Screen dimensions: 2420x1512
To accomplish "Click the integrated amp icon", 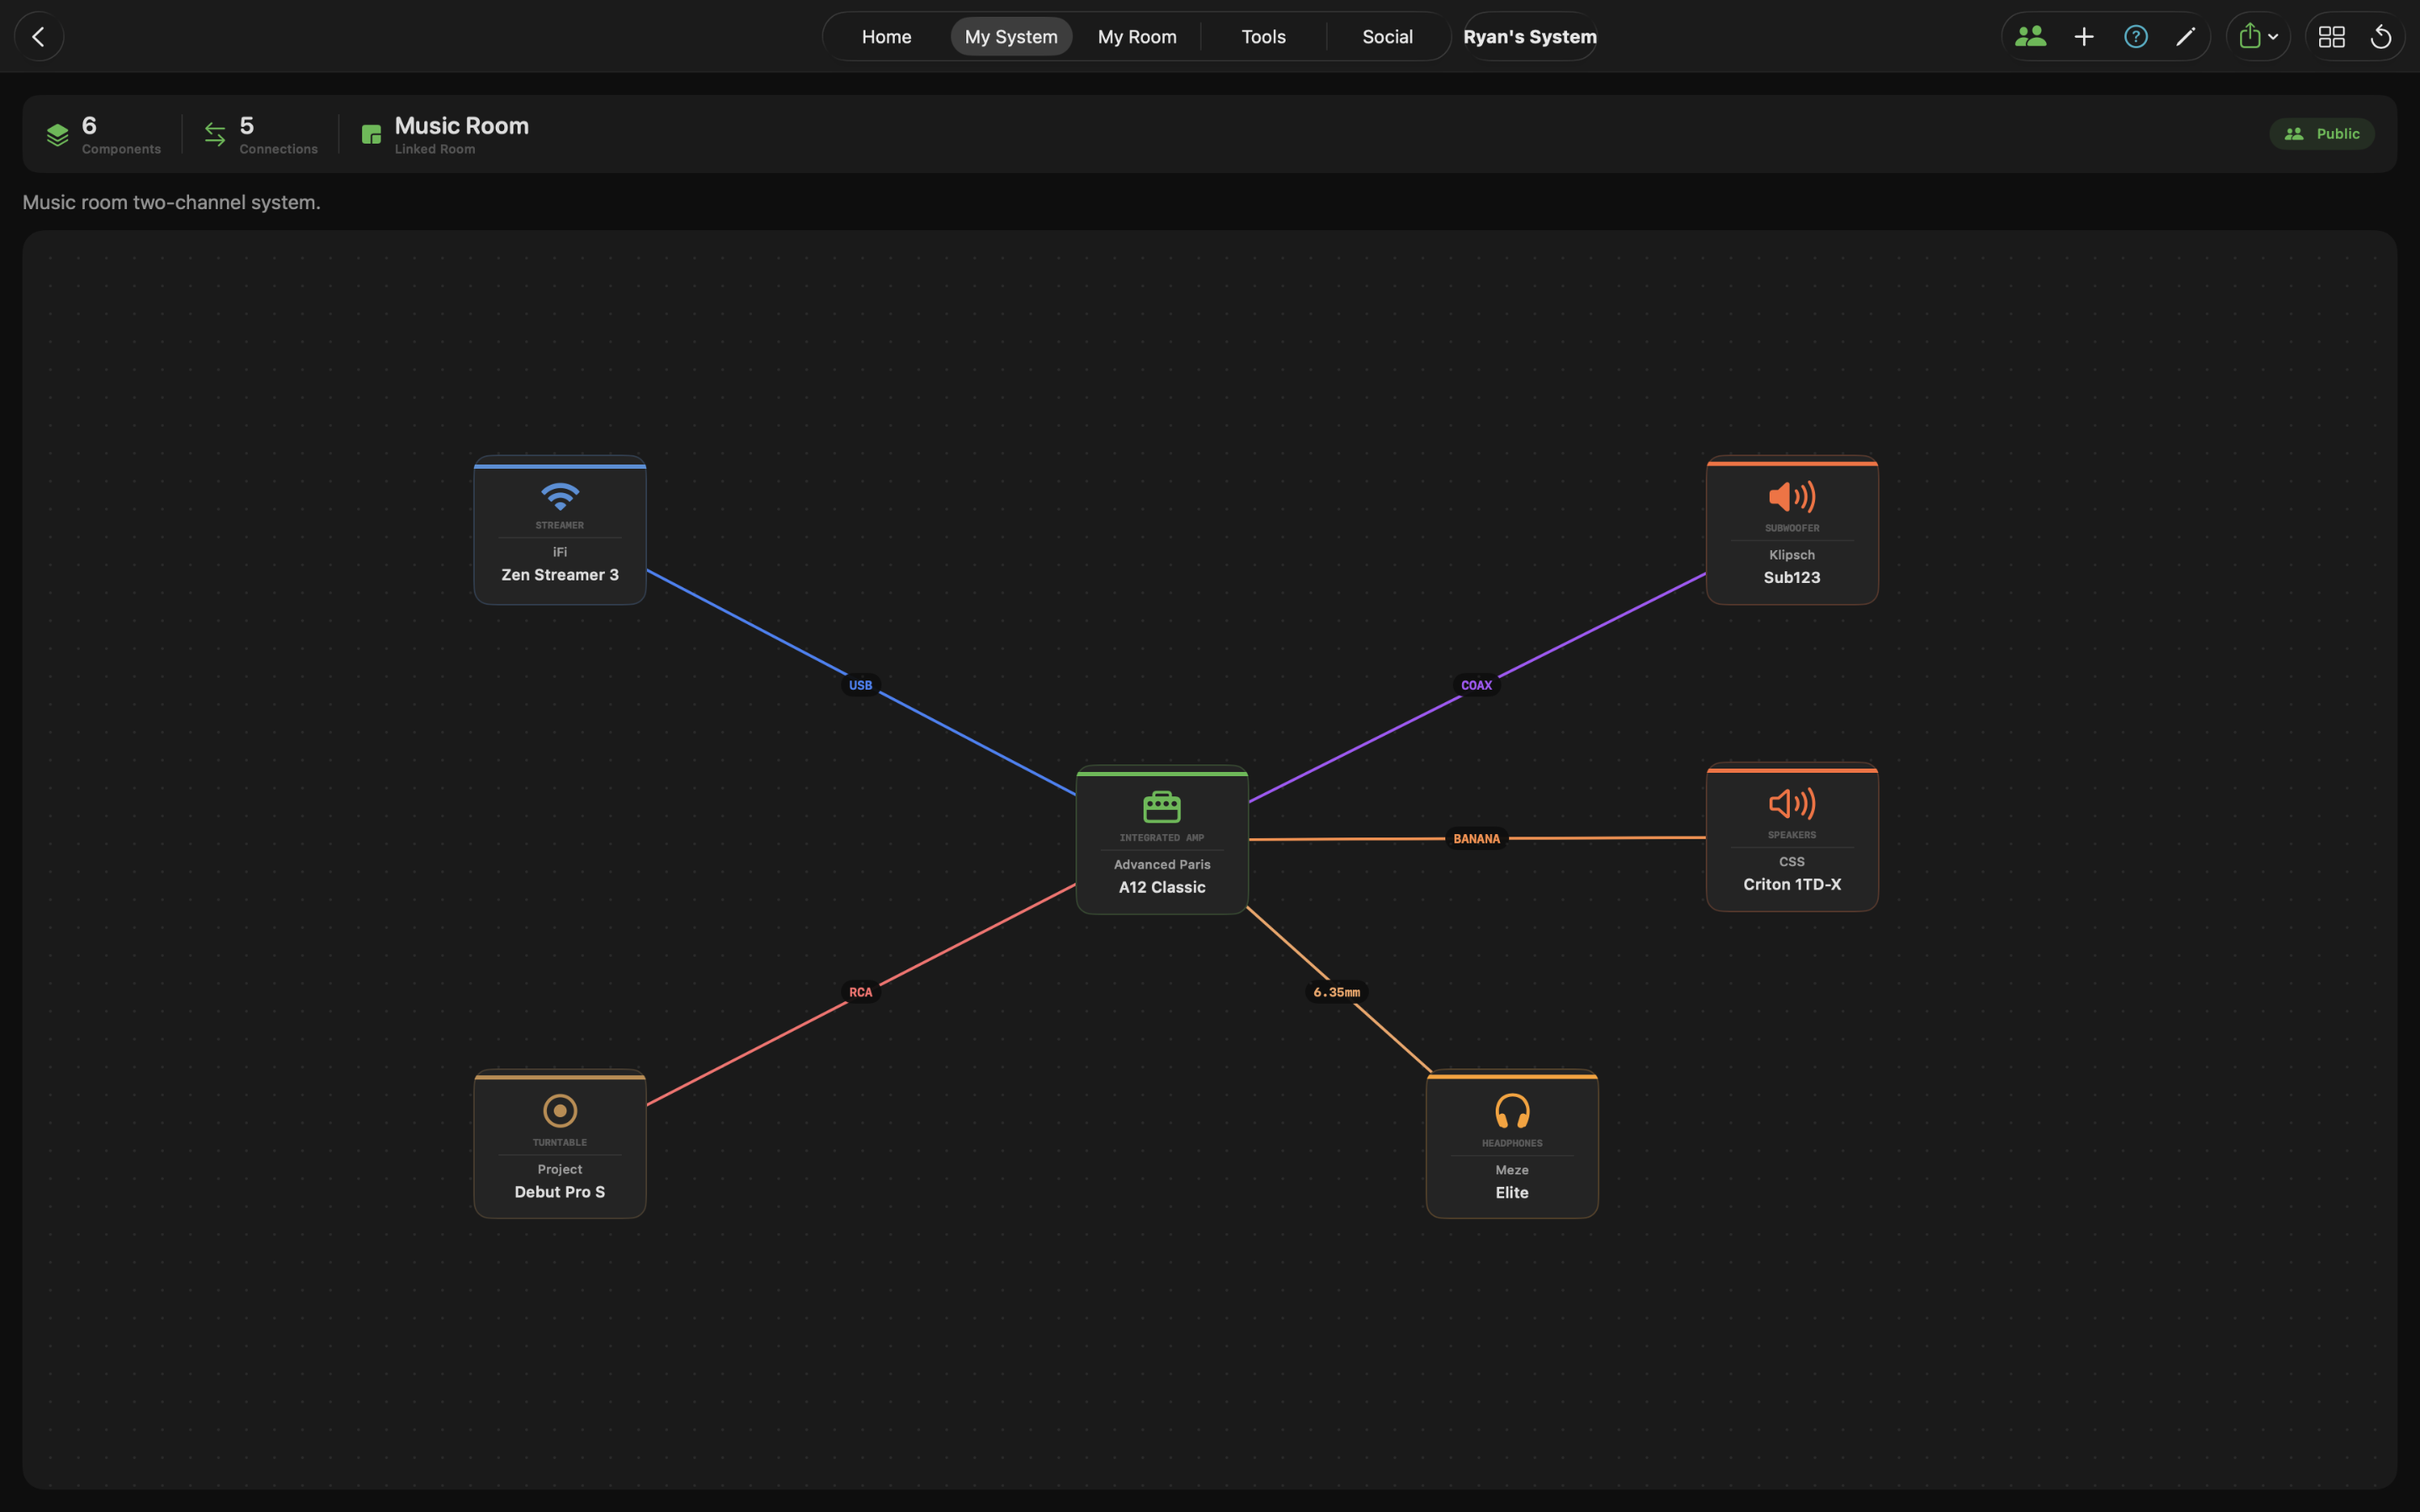I will tap(1161, 806).
